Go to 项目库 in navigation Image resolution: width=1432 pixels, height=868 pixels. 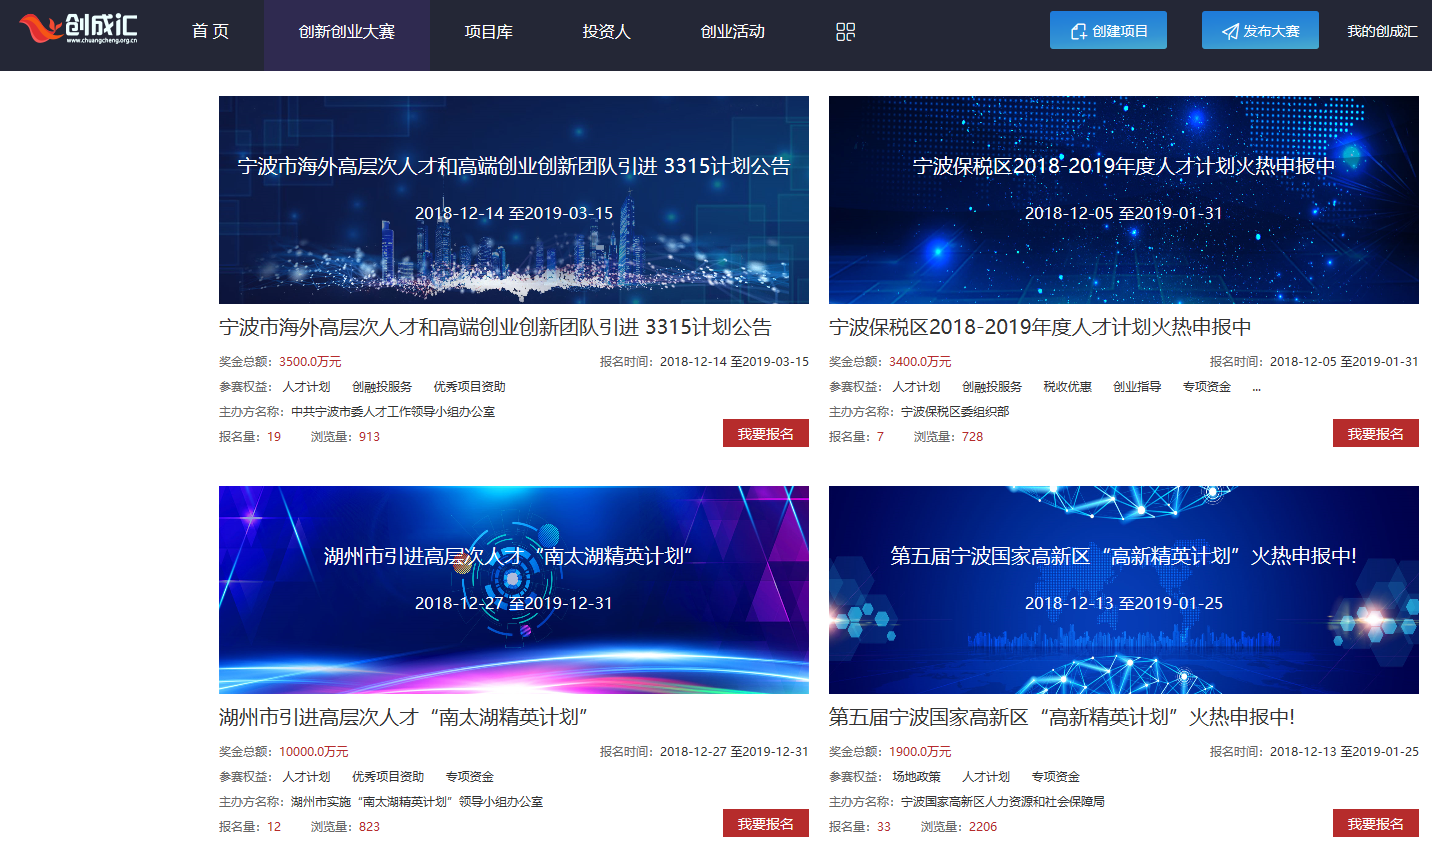point(488,32)
